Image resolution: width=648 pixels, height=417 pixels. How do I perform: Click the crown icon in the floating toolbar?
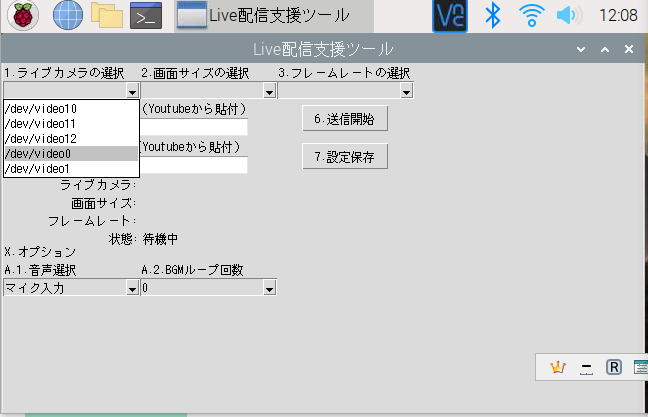557,367
